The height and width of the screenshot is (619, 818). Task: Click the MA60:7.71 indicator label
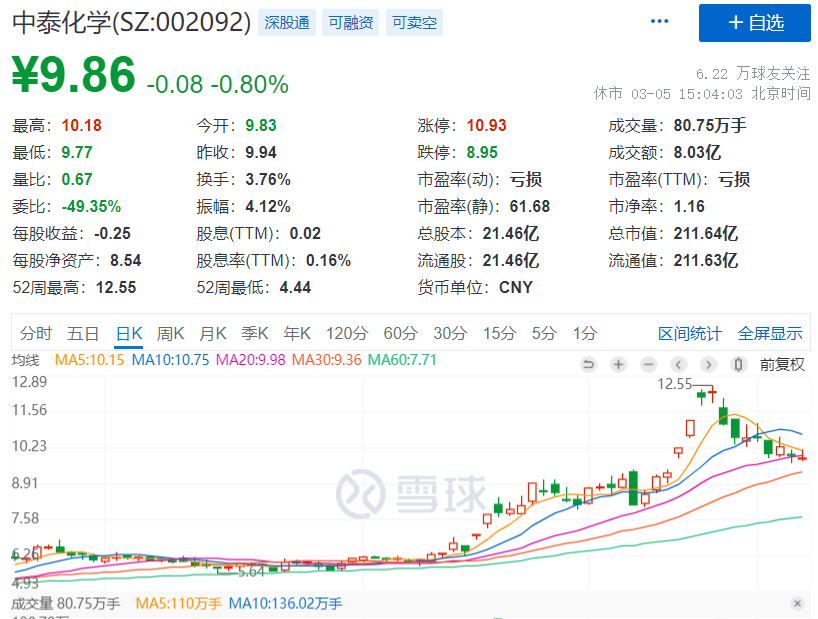coord(402,360)
